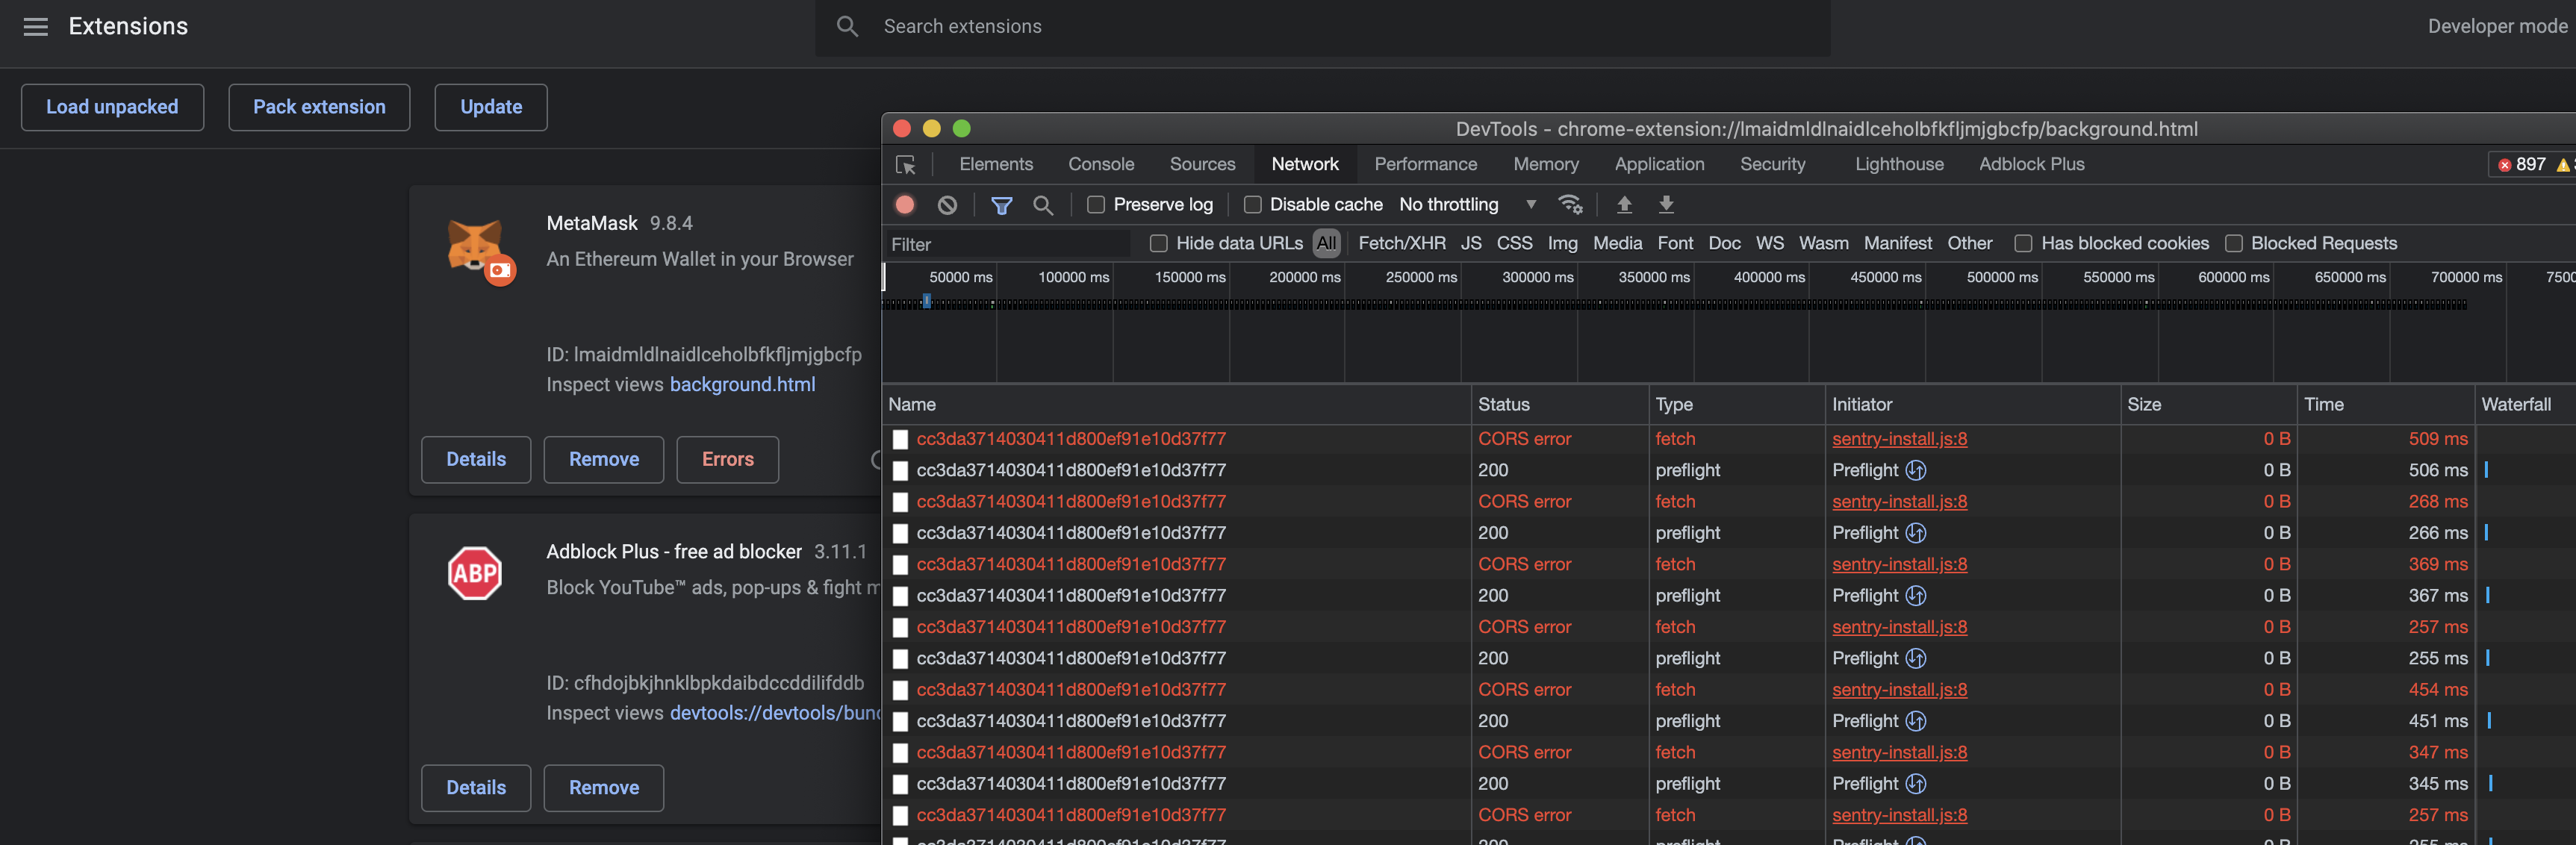This screenshot has width=2576, height=845.
Task: Switch to the Elements tab in DevTools
Action: (x=996, y=164)
